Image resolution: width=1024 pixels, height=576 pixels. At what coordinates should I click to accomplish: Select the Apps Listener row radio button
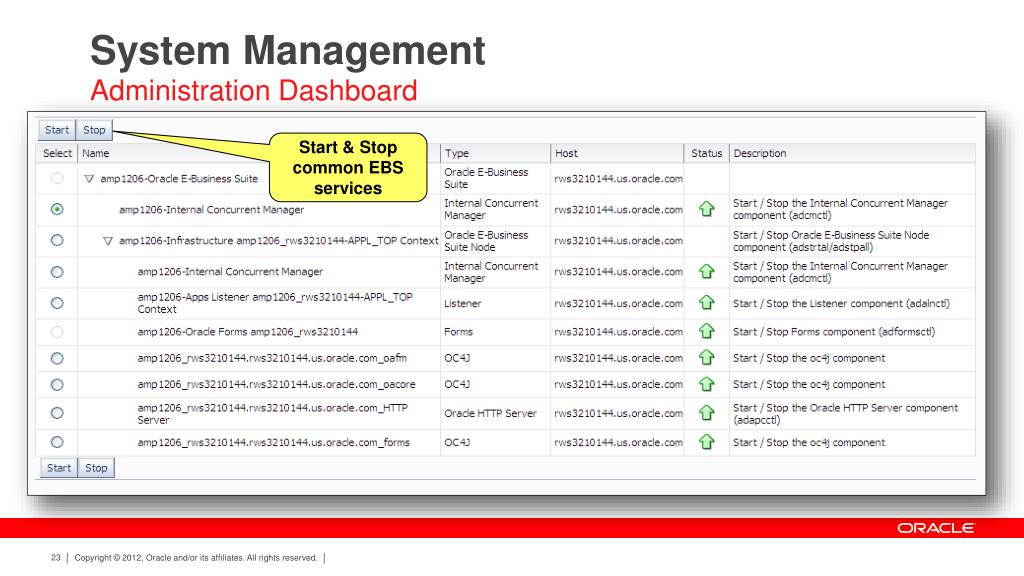(x=57, y=303)
